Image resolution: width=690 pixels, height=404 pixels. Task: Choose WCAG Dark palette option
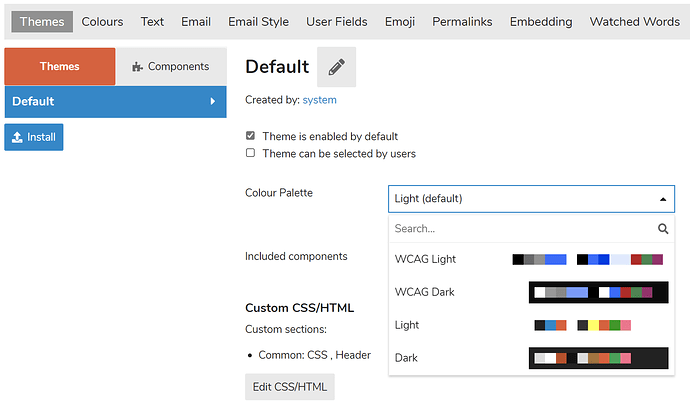pos(531,292)
